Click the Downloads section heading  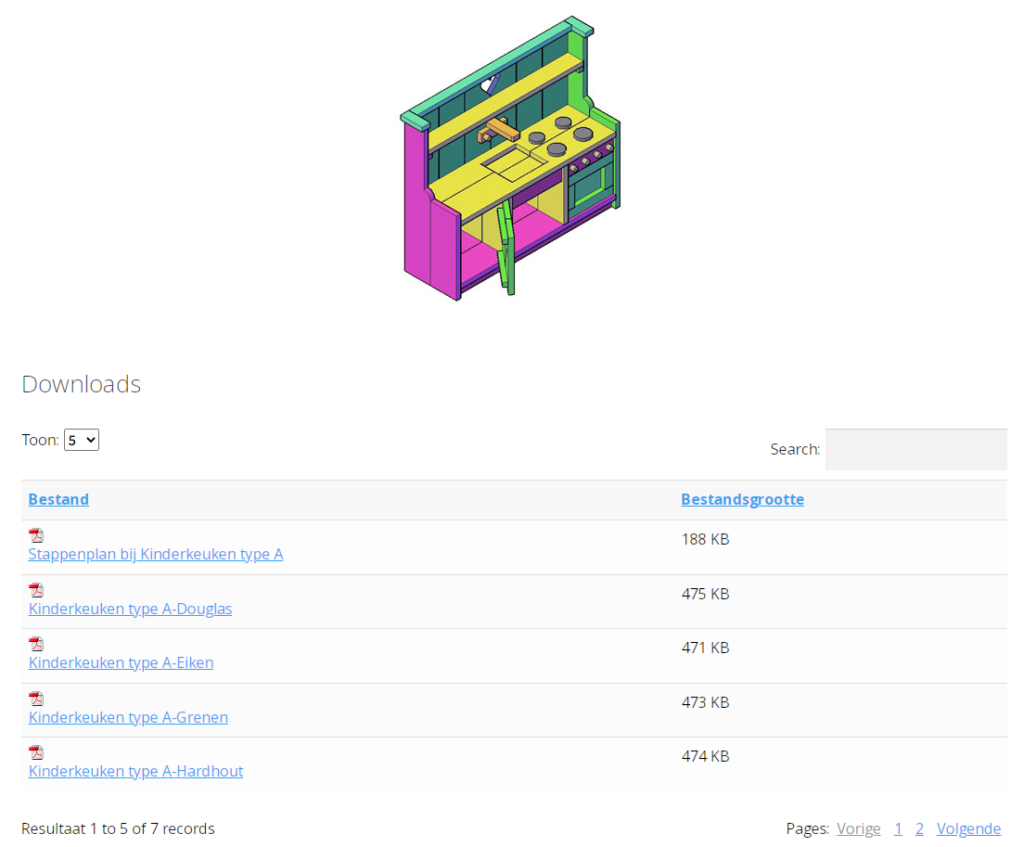pyautogui.click(x=81, y=384)
